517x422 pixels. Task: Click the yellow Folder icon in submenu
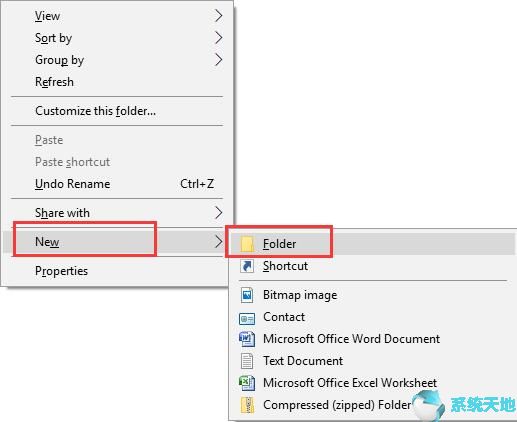tap(247, 244)
